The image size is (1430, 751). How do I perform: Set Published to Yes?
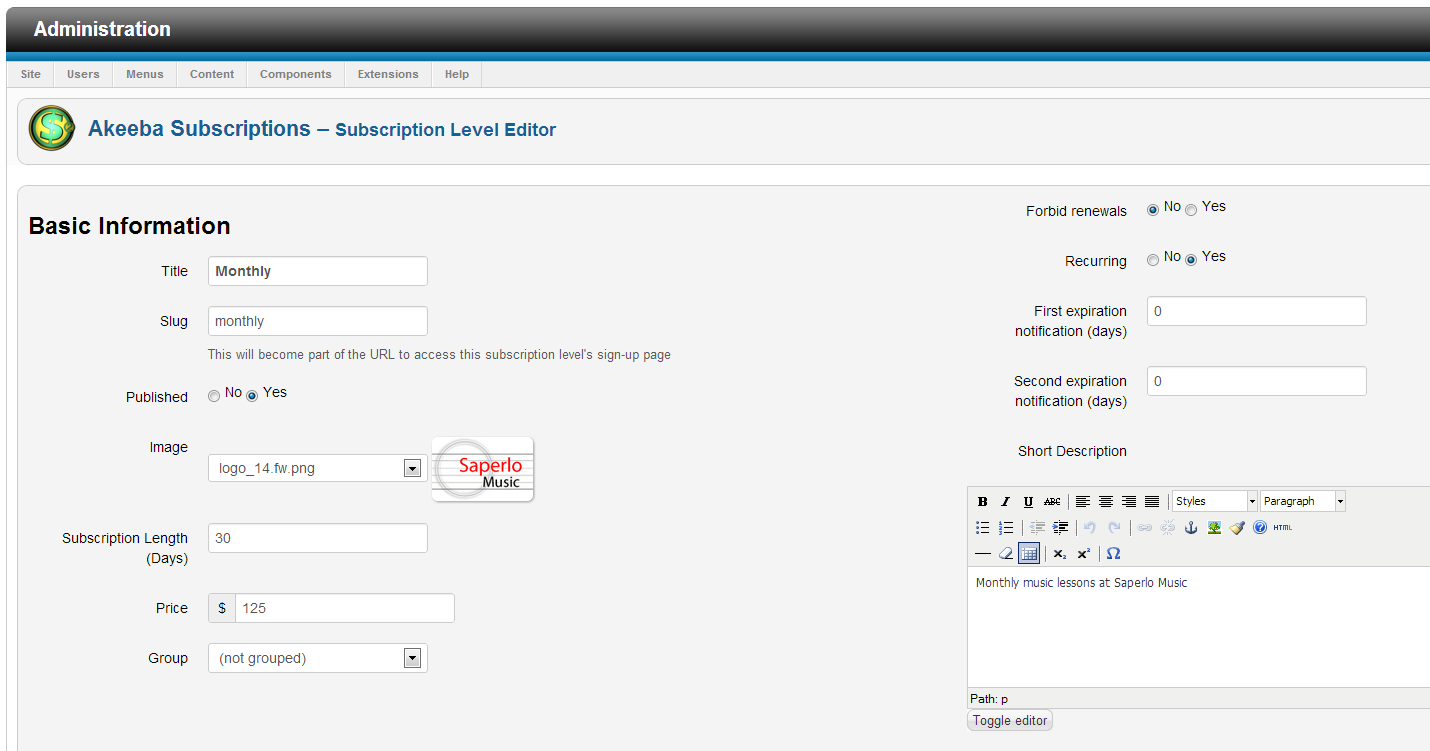(x=252, y=396)
